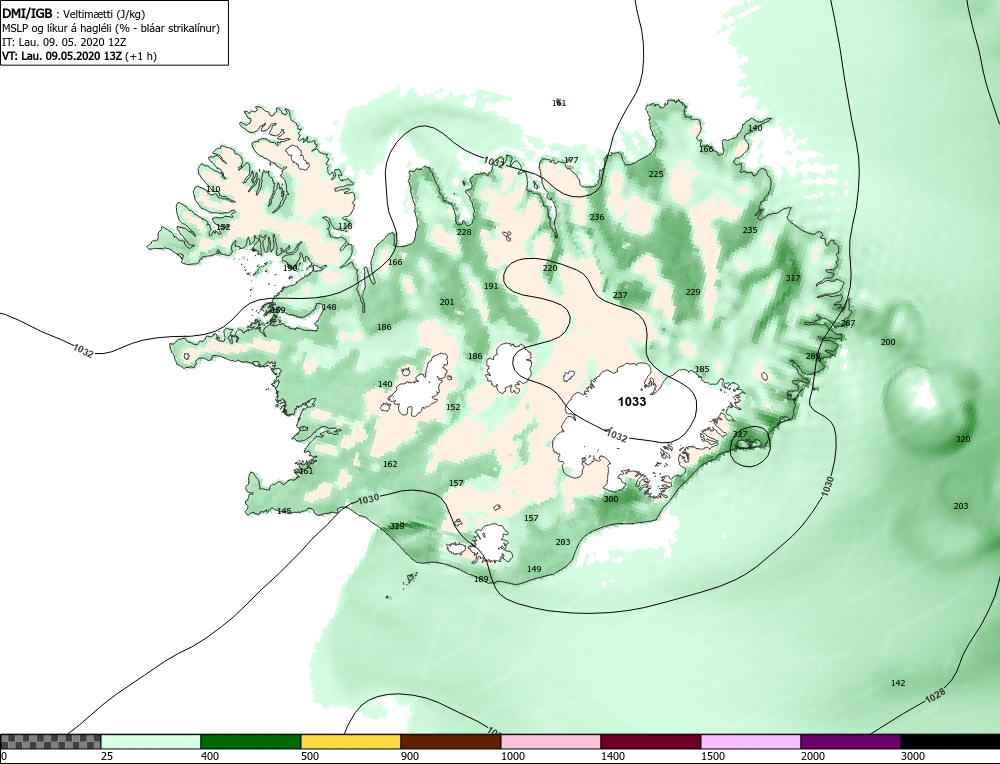Click the 'DMI/IGB : Veltimætti (J/kg)' title line
The width and height of the screenshot is (1000, 764).
coord(75,15)
